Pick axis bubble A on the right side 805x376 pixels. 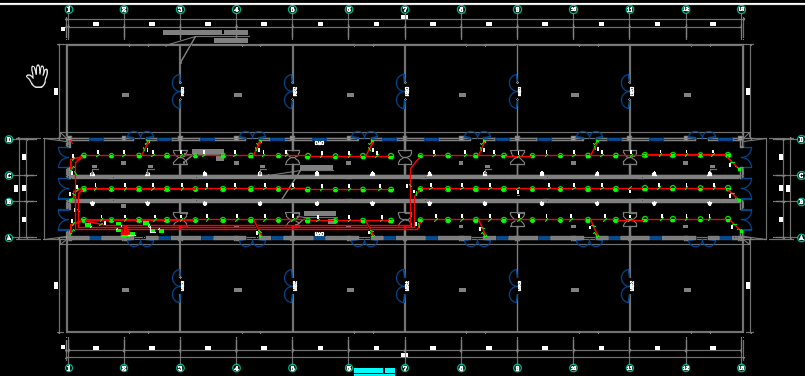(x=801, y=238)
